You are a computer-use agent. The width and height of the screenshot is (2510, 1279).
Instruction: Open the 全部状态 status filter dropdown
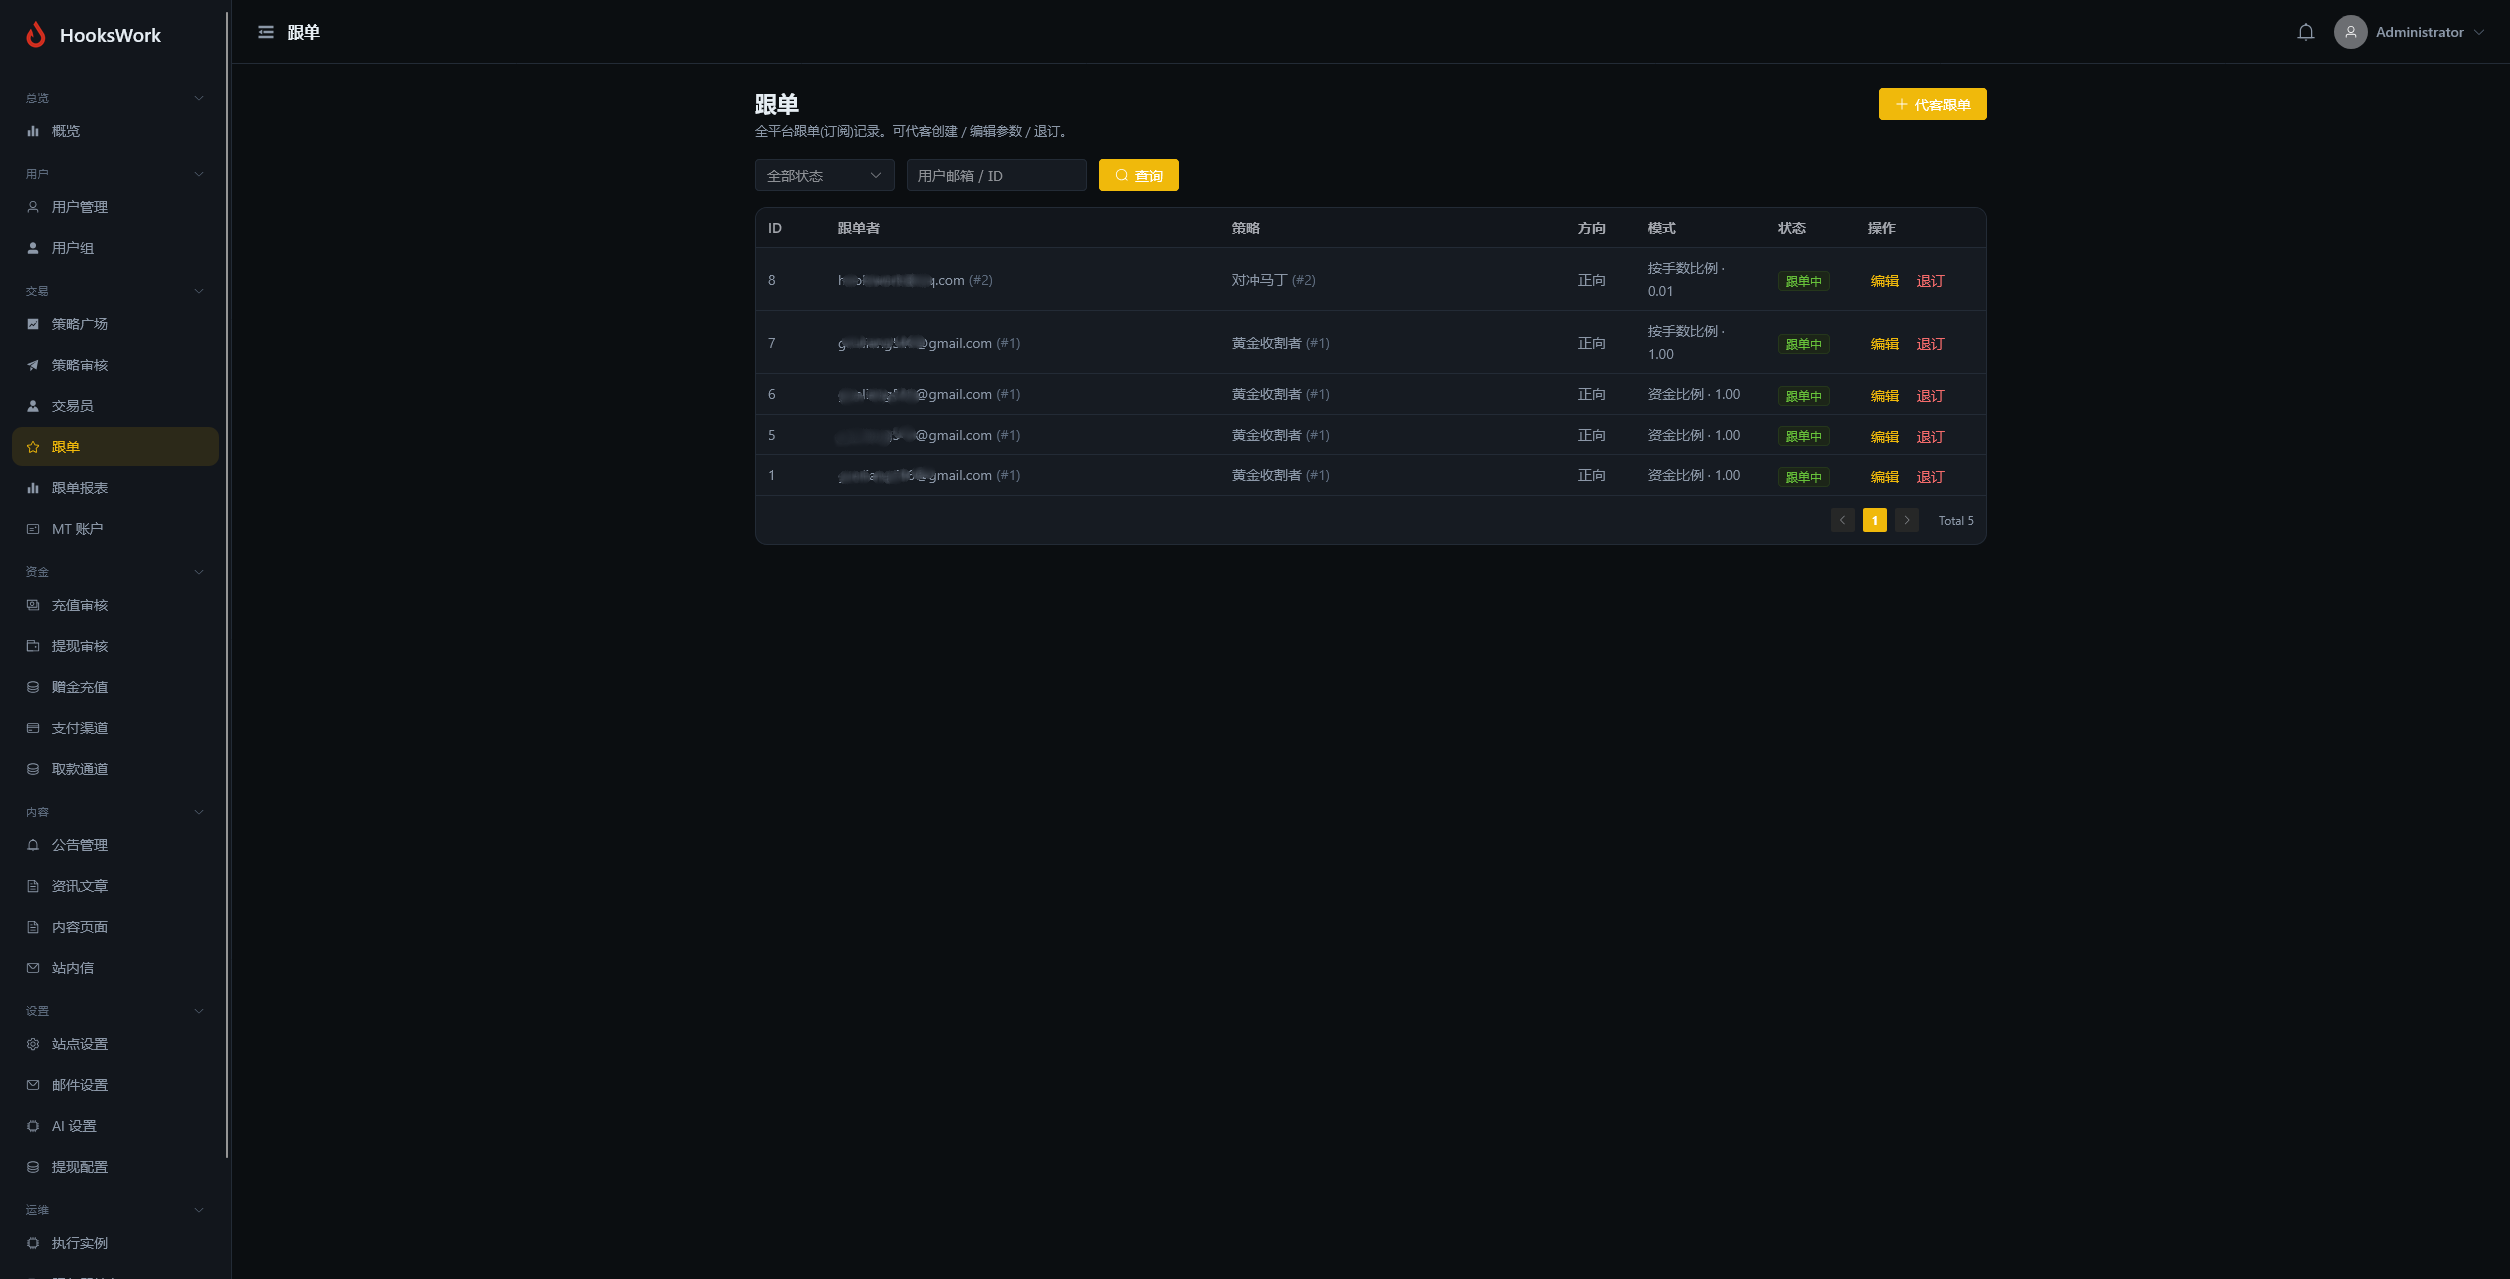824,175
